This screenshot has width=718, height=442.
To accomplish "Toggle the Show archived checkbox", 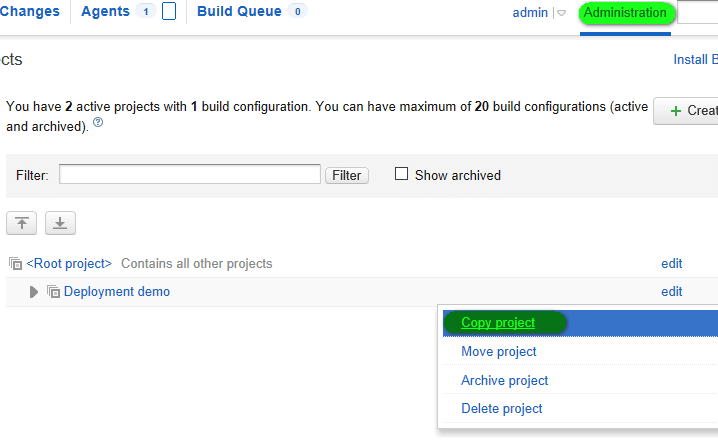I will (402, 174).
